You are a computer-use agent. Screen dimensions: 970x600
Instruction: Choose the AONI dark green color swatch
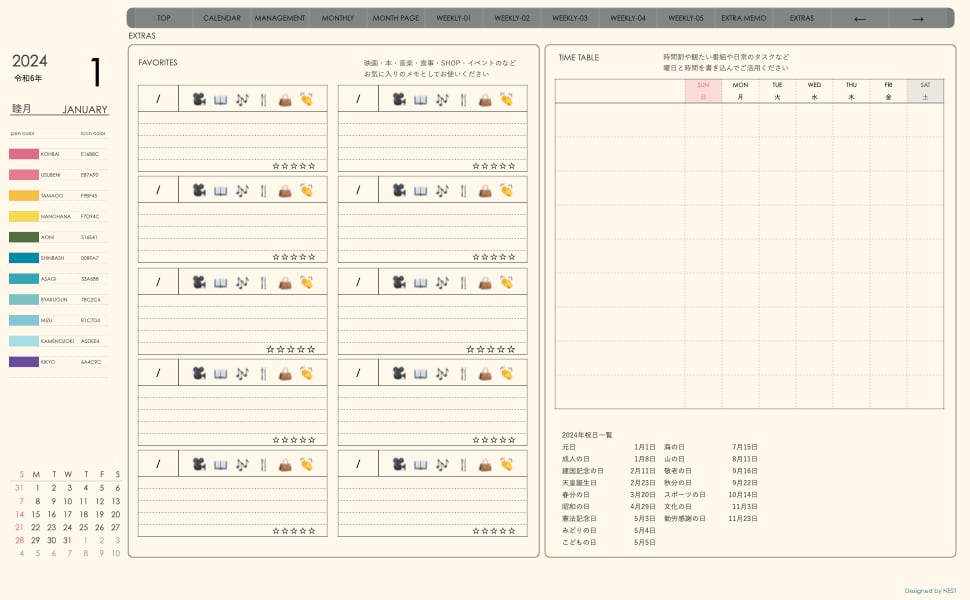click(24, 237)
